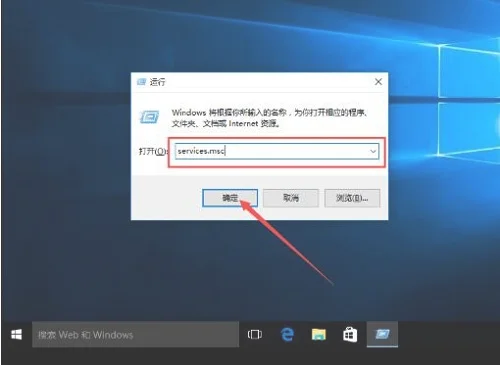Select the Run dialog taskbar button
The width and height of the screenshot is (500, 365).
(x=382, y=334)
